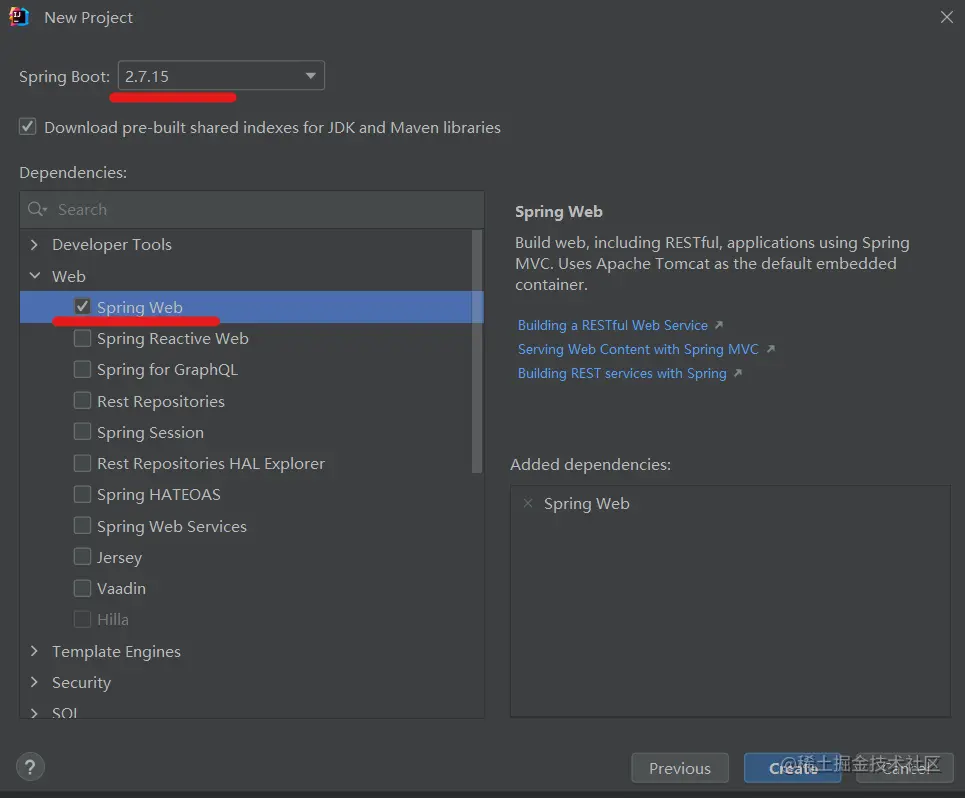Click the IntelliJ IDEA logo icon
Screen dimensions: 965x798
(19, 17)
